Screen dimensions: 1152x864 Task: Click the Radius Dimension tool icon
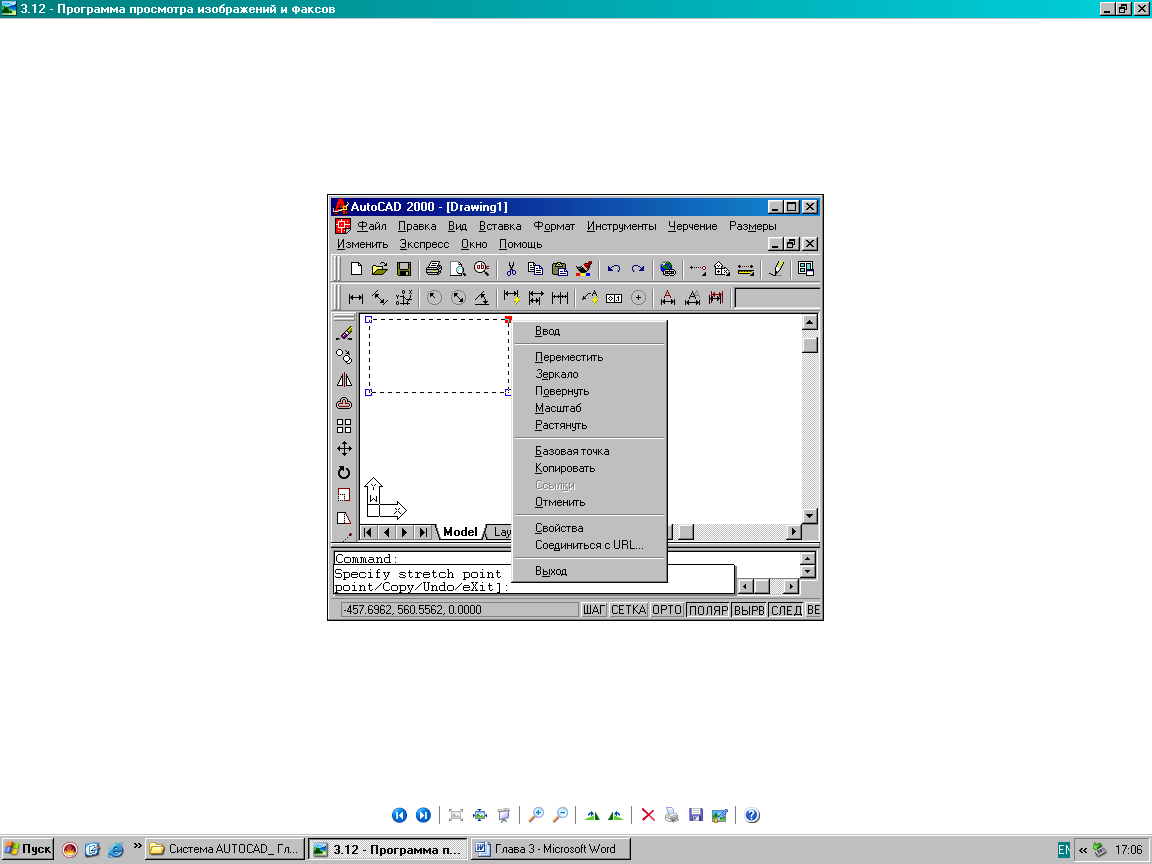(x=434, y=298)
